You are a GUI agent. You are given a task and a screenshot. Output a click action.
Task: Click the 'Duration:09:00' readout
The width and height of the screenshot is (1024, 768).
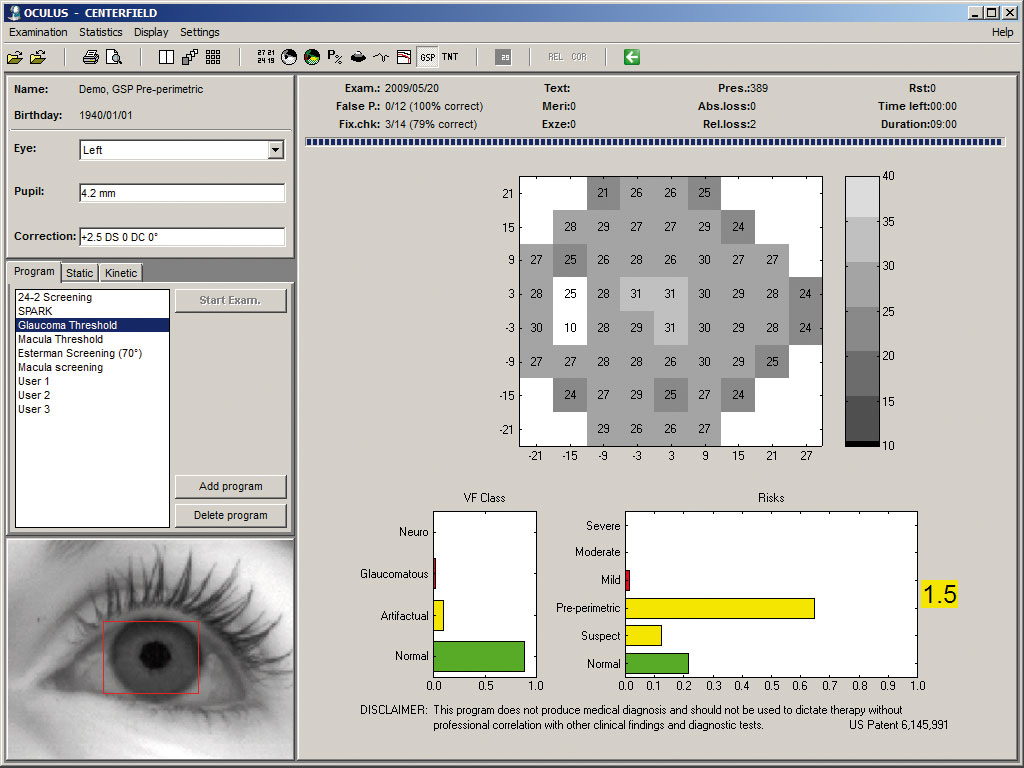click(x=918, y=124)
